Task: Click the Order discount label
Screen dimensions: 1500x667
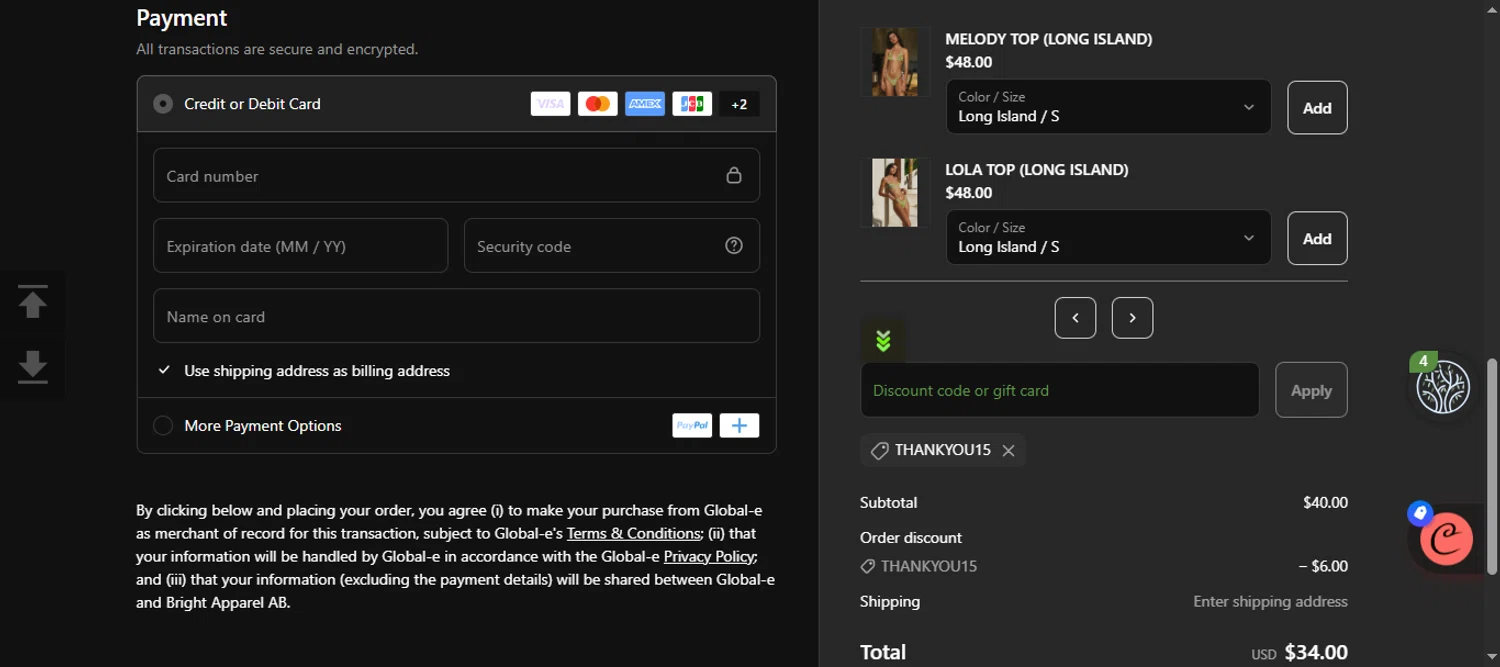Action: click(911, 537)
